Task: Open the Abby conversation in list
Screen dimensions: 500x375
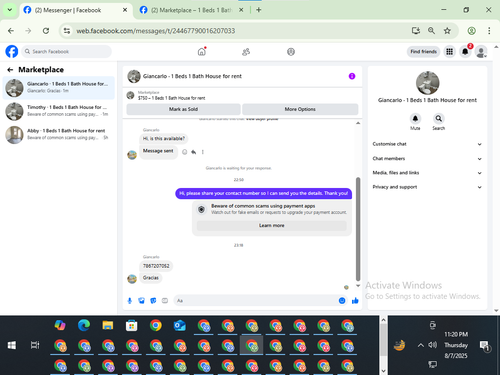Action: tap(59, 134)
